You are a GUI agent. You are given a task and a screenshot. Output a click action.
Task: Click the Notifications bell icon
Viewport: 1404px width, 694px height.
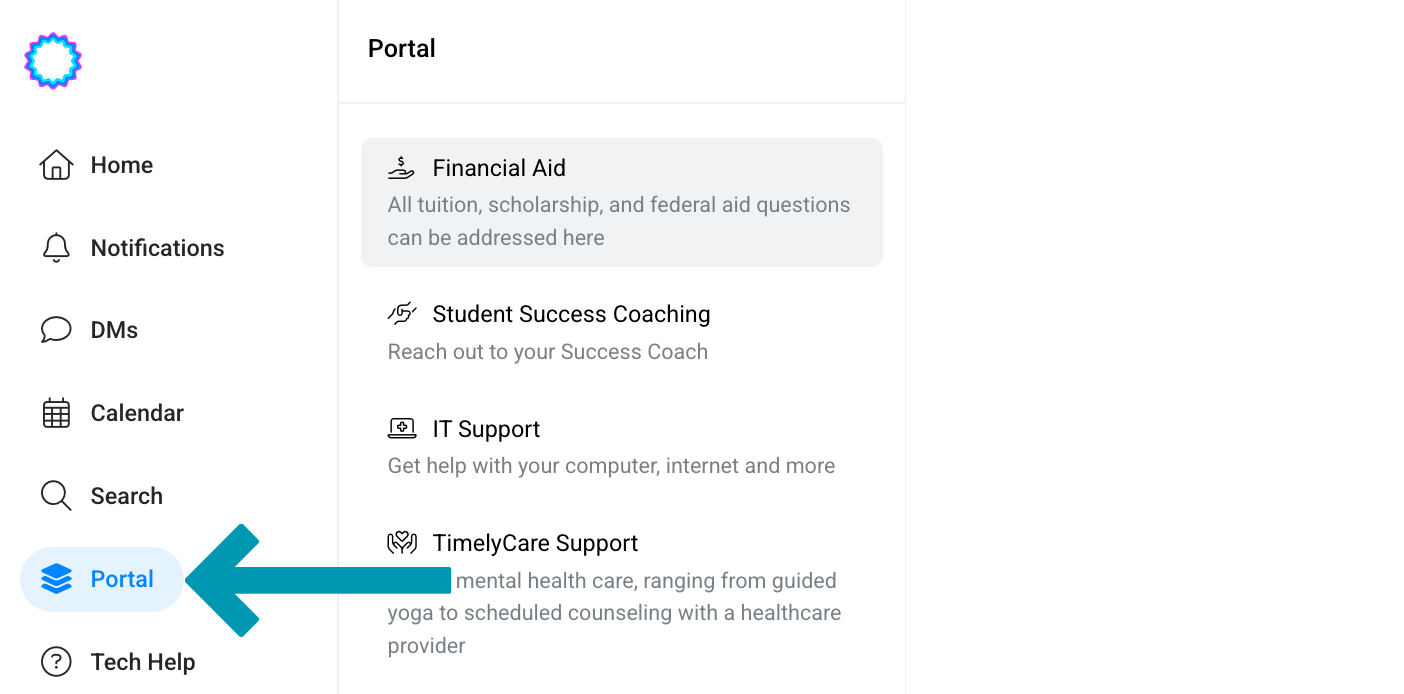[x=56, y=248]
